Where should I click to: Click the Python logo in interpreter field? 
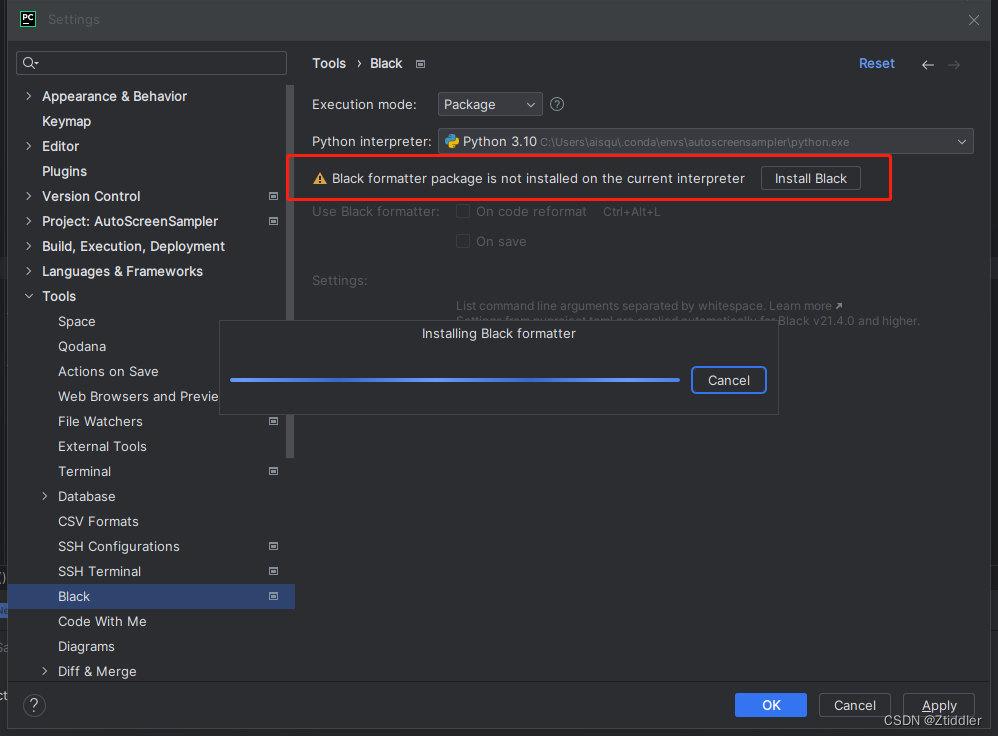coord(455,141)
